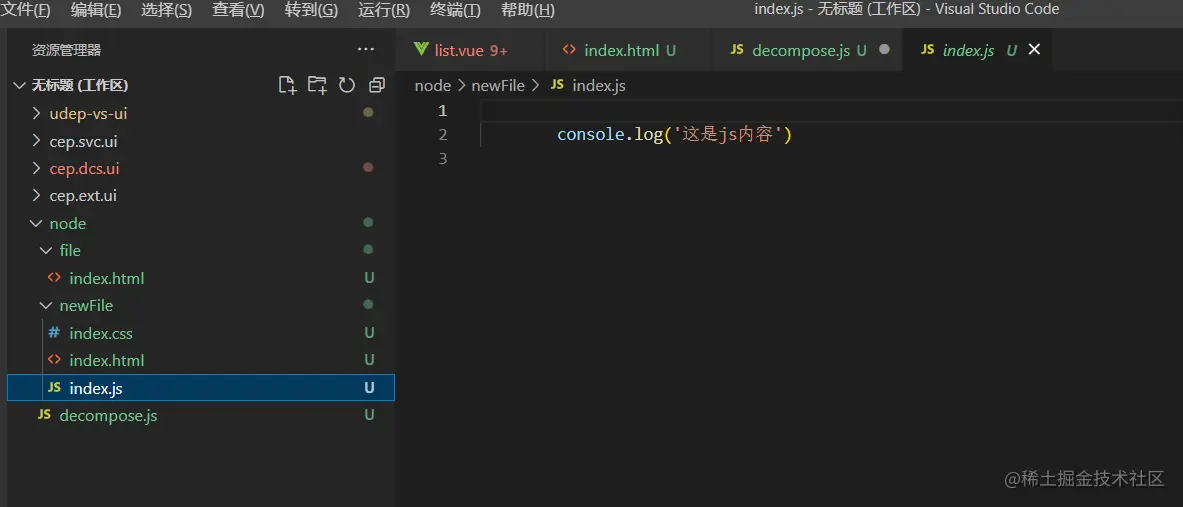Close the index.js editor tab
The height and width of the screenshot is (507, 1183).
[1035, 50]
